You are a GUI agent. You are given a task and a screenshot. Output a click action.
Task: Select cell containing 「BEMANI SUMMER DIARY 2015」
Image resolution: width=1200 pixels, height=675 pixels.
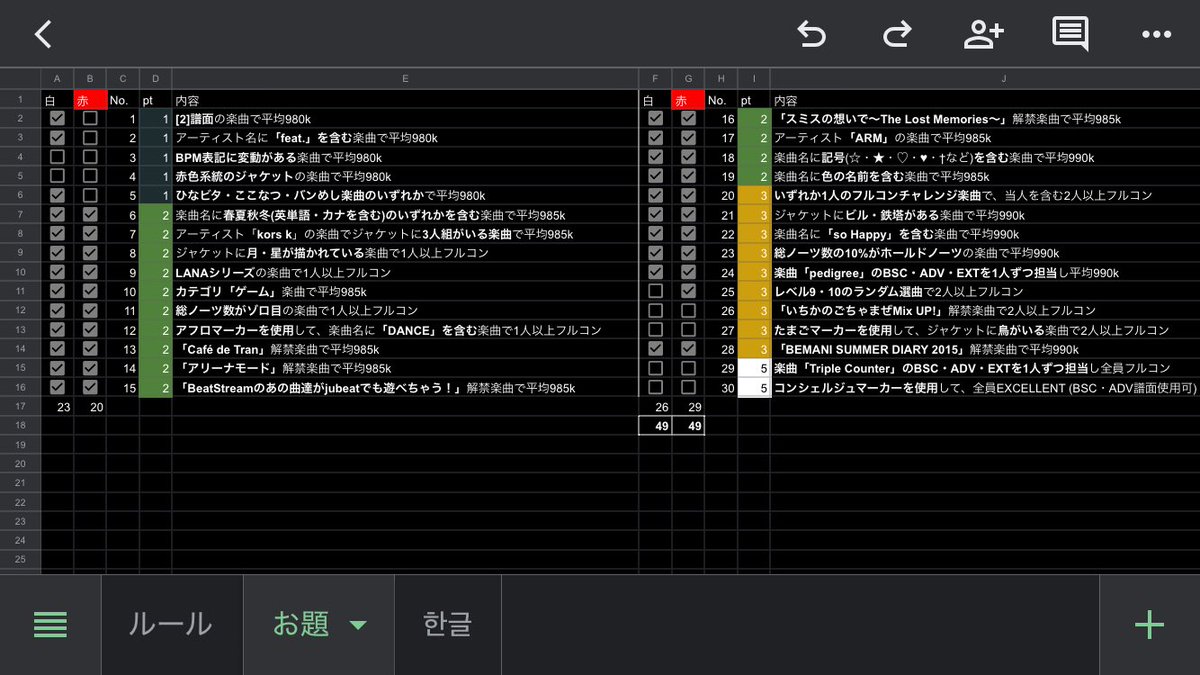[x=985, y=349]
